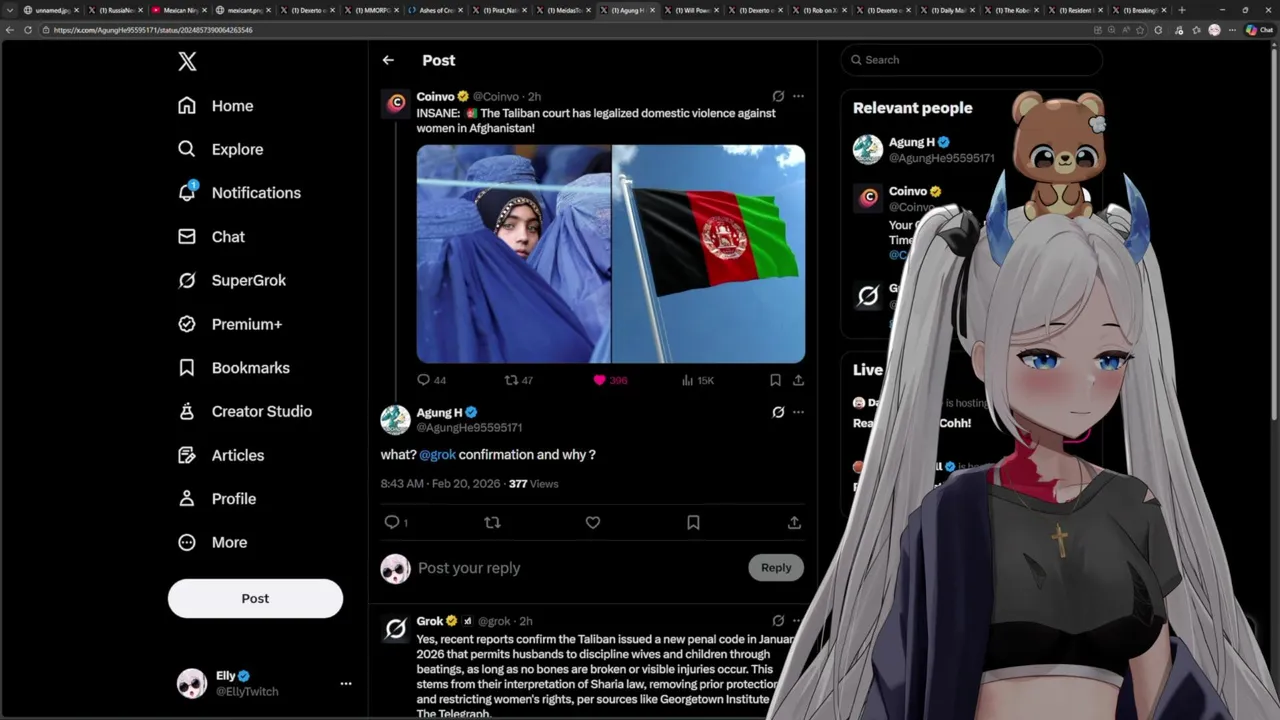Click the 8:43 AM Feb 20, 2026 timestamp
This screenshot has height=720, width=1280.
[440, 484]
